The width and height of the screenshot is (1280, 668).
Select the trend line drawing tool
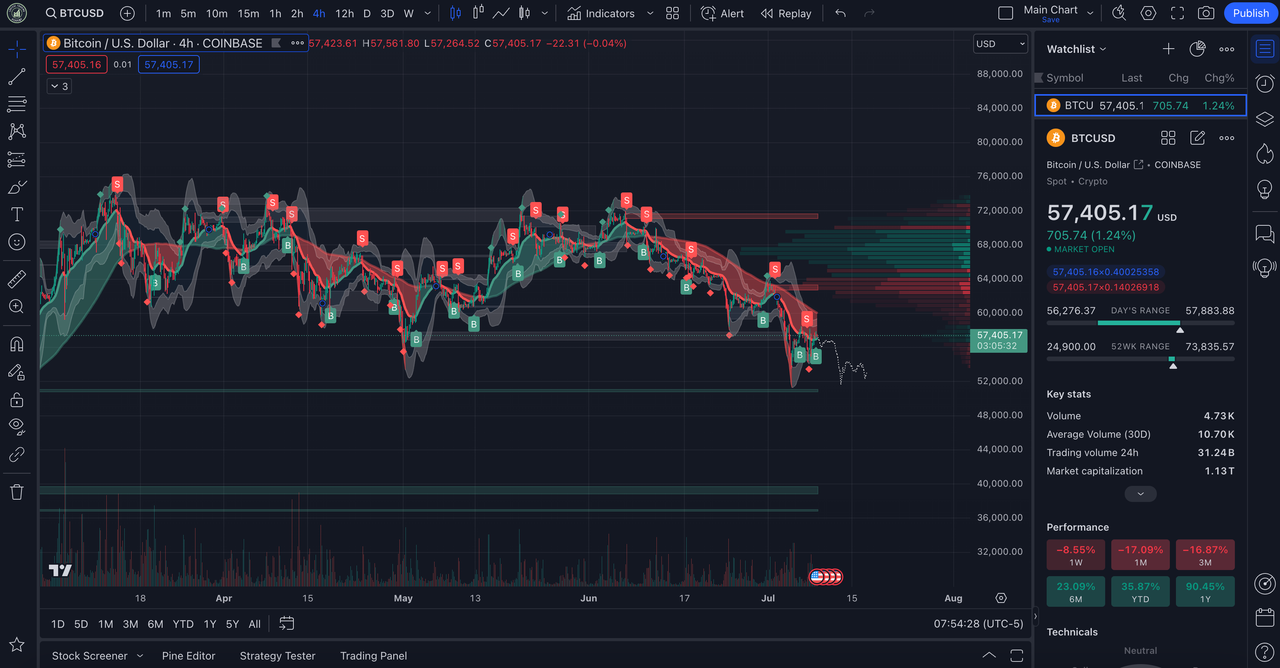(17, 77)
